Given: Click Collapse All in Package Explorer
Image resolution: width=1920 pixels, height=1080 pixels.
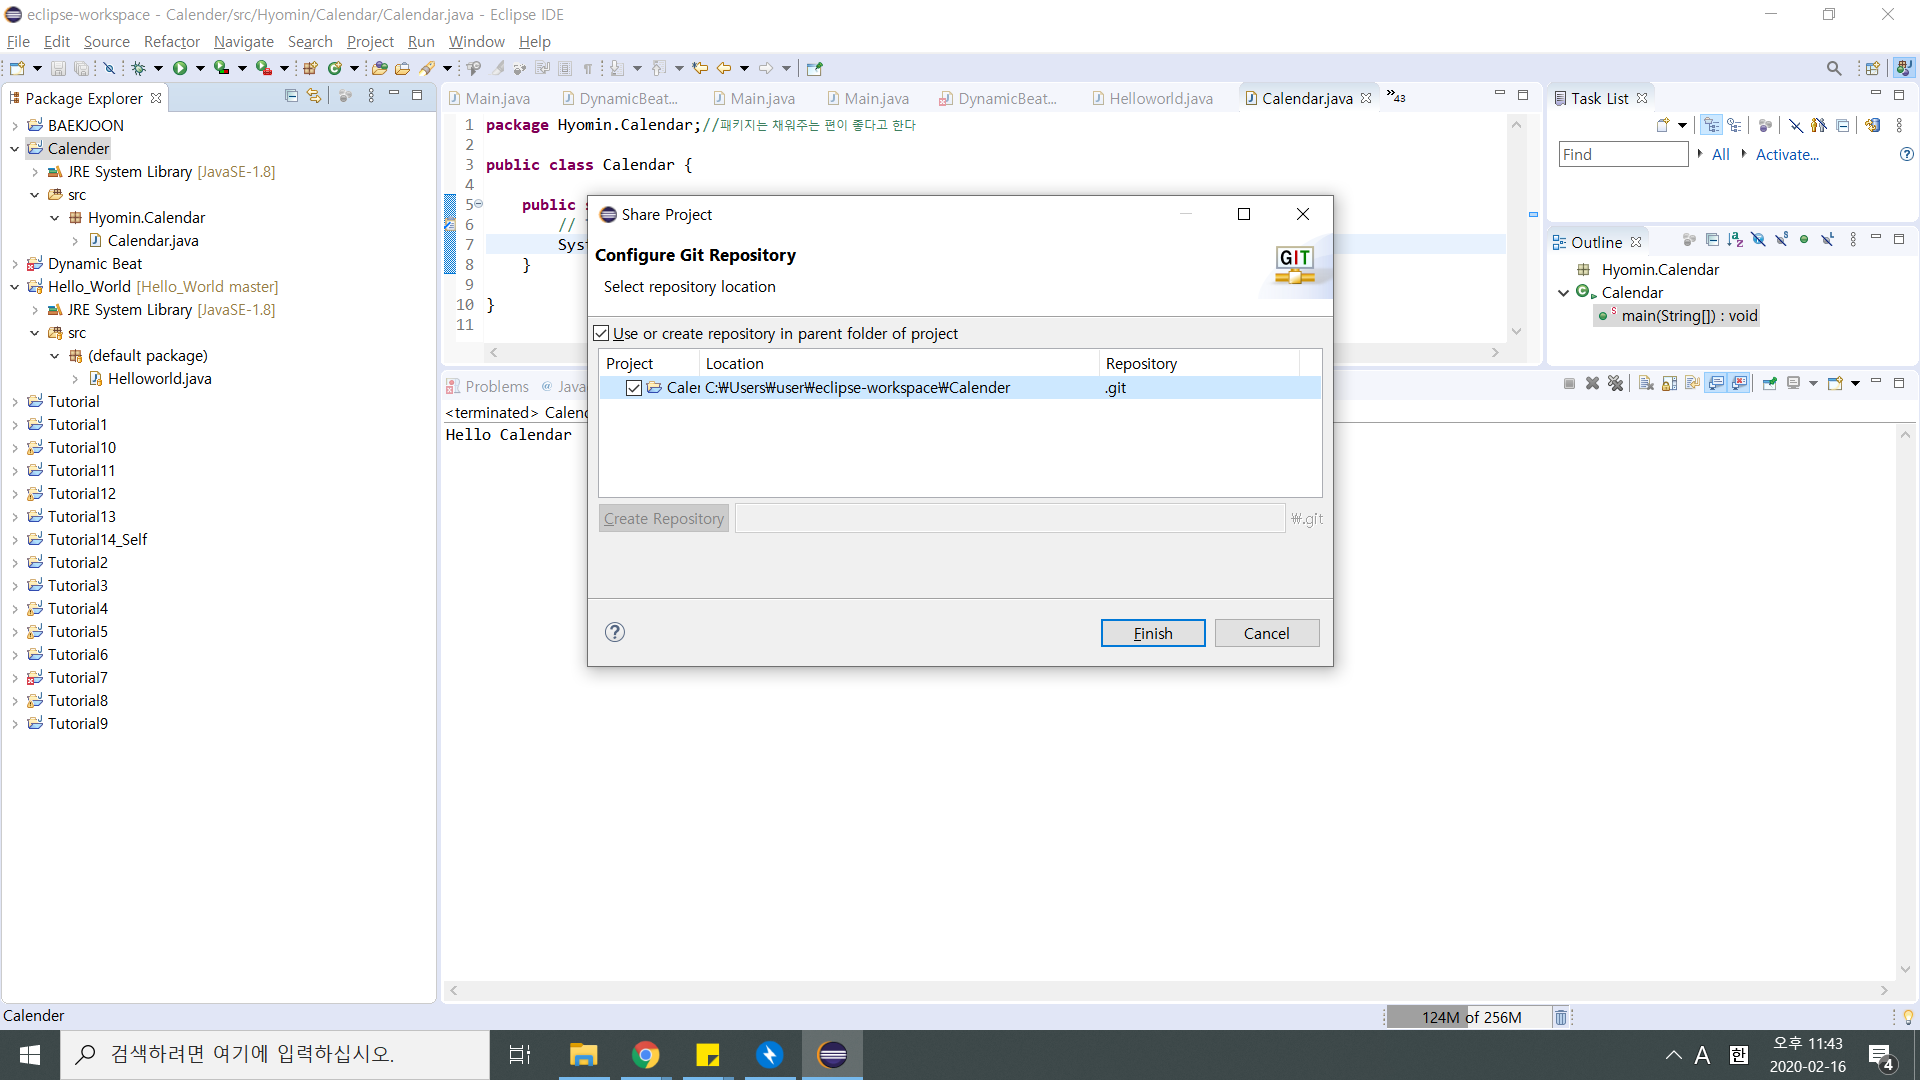Looking at the screenshot, I should coord(291,96).
